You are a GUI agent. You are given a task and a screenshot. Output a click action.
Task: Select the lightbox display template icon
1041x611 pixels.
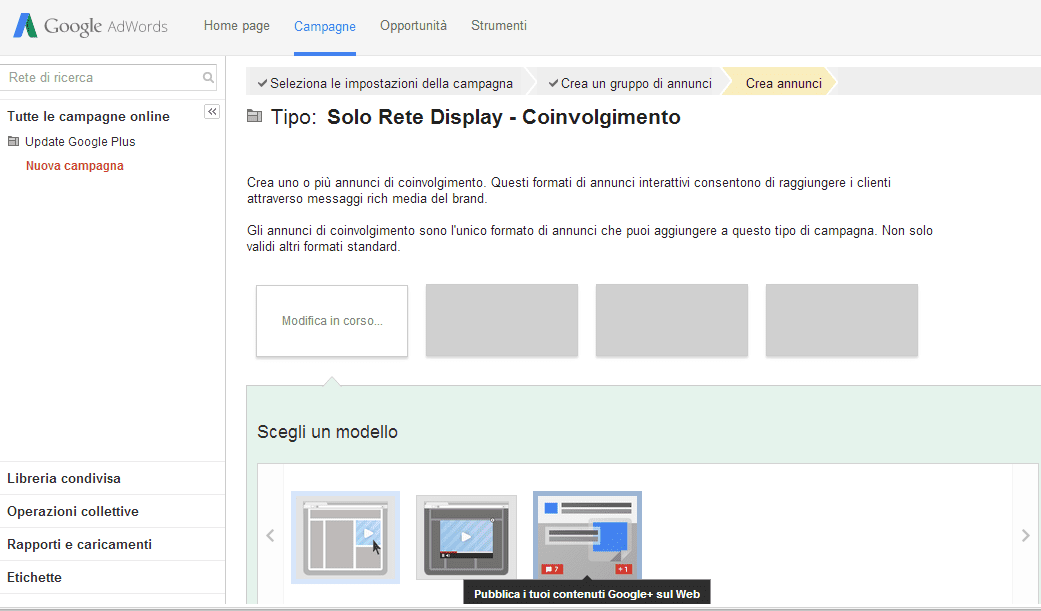coord(345,536)
